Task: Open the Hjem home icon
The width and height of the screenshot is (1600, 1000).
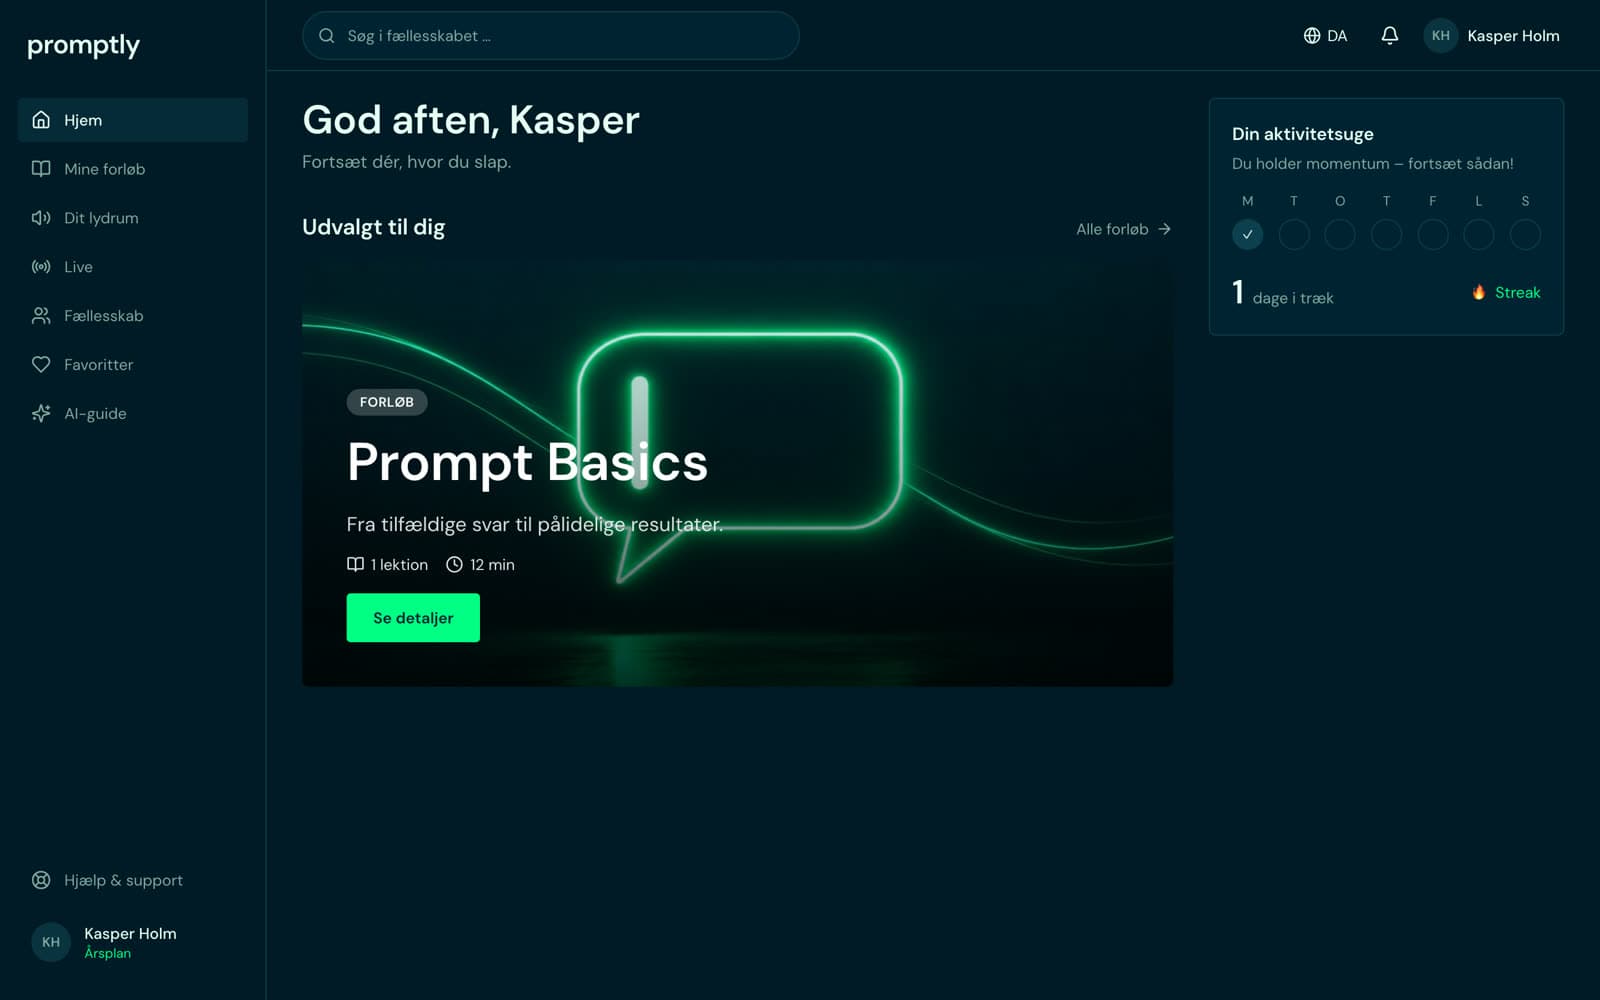Action: click(41, 120)
